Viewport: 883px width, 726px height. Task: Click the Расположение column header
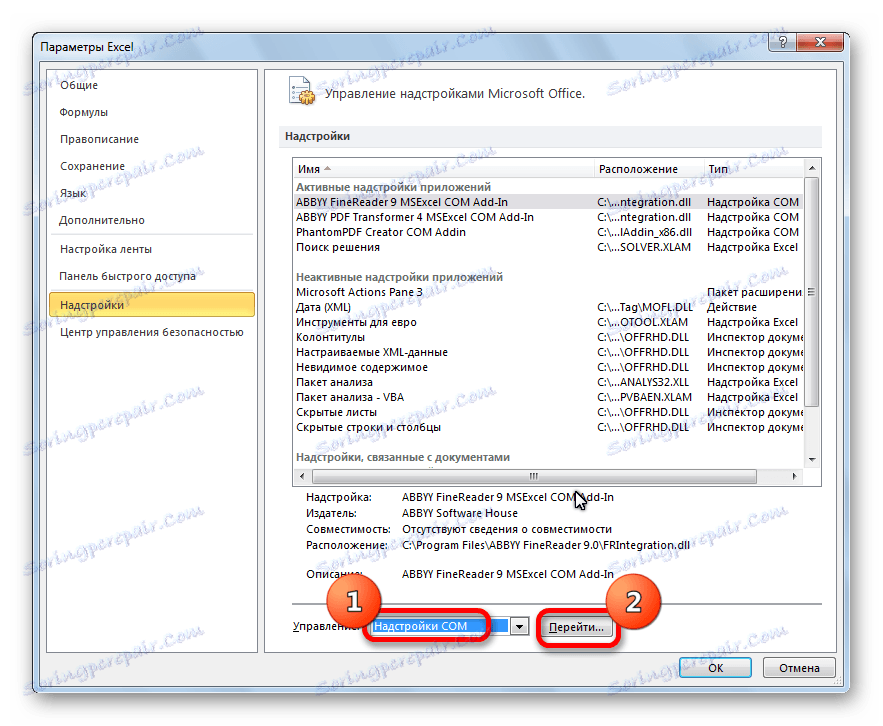(649, 169)
